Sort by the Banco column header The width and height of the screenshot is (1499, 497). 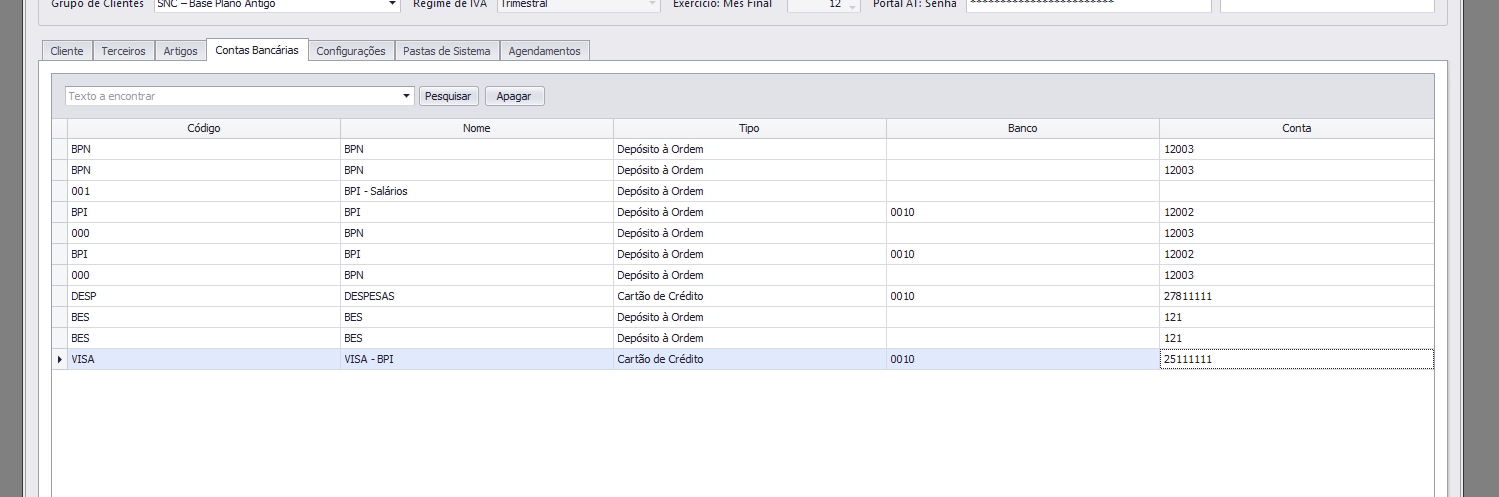(1022, 129)
